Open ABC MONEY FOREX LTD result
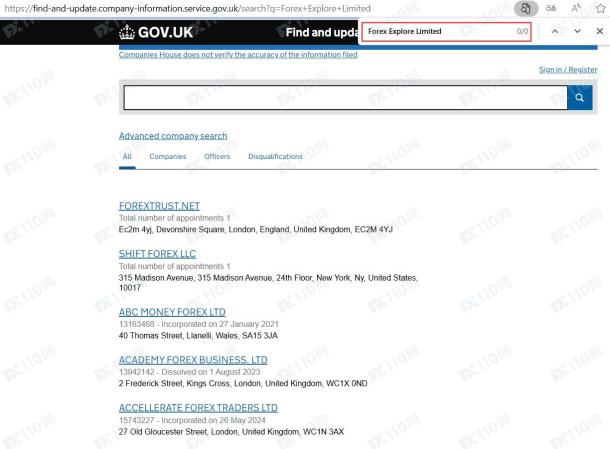This screenshot has height=449, width=610. pyautogui.click(x=172, y=312)
